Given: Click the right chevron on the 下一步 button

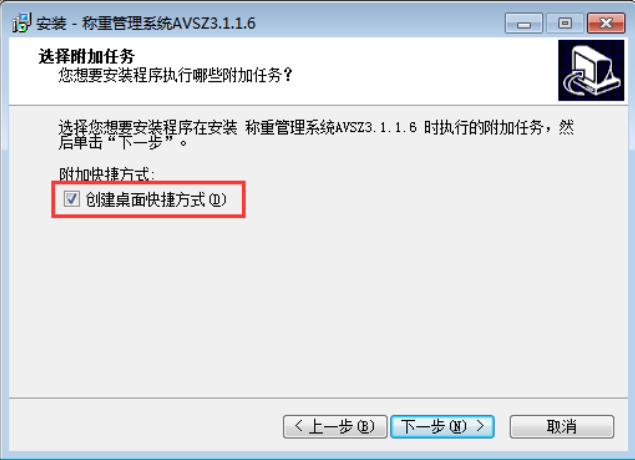Looking at the screenshot, I should coord(481,426).
